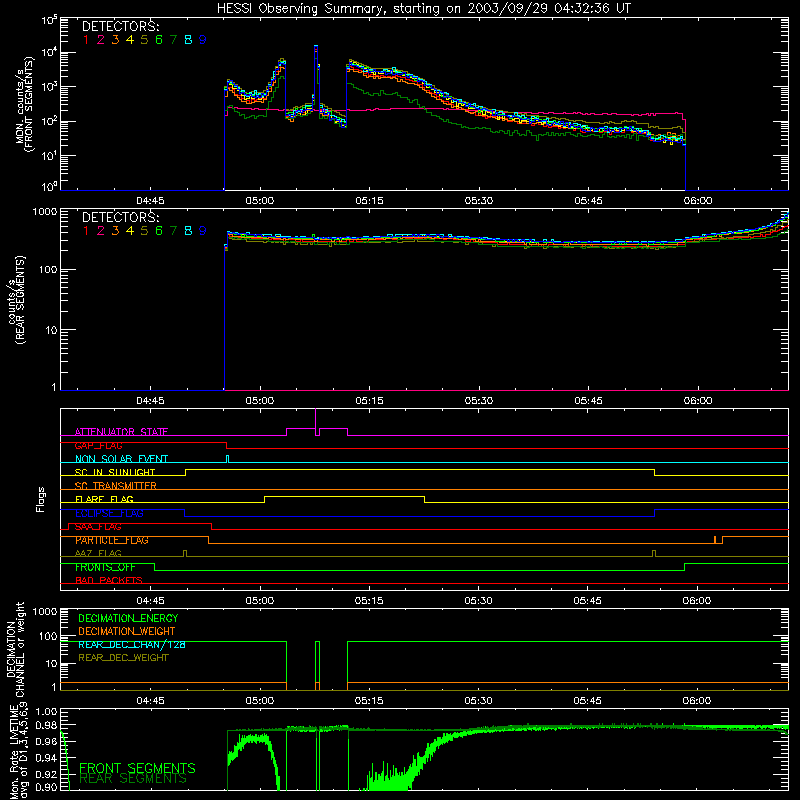The height and width of the screenshot is (800, 800).
Task: Click the ECLIPSE_FLAG label
Action: [x=109, y=513]
